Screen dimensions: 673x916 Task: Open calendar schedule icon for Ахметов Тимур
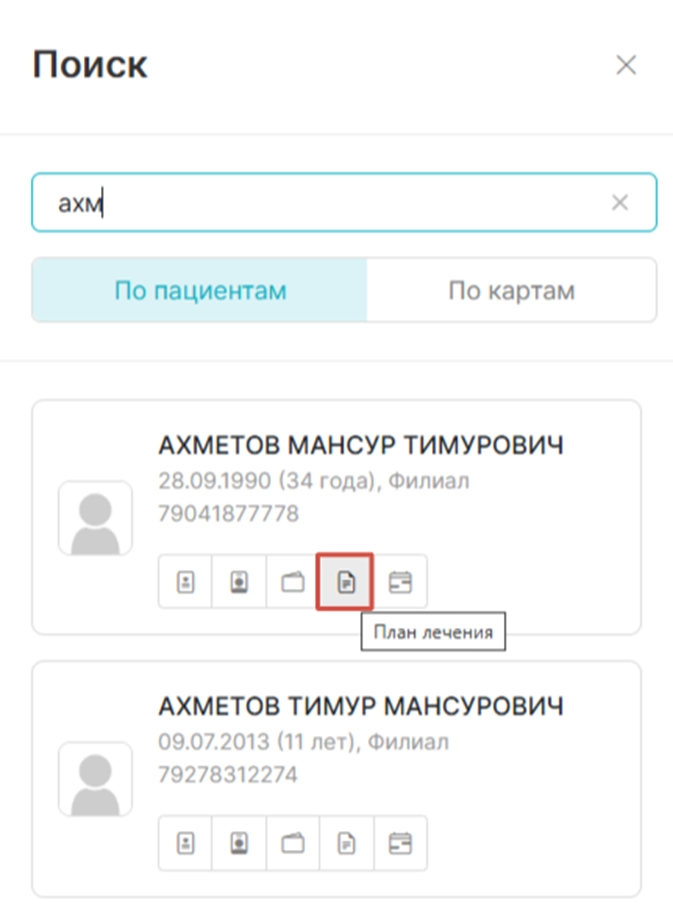coord(400,843)
